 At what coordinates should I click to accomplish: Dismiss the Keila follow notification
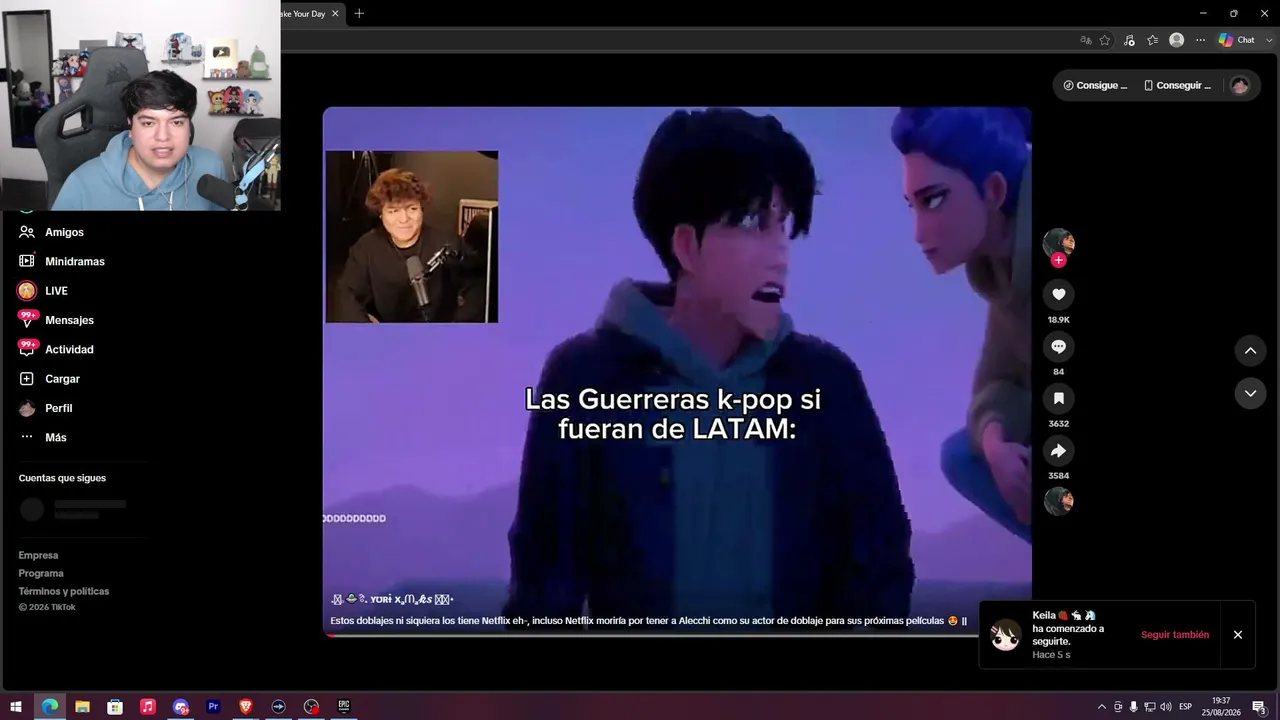coord(1238,635)
